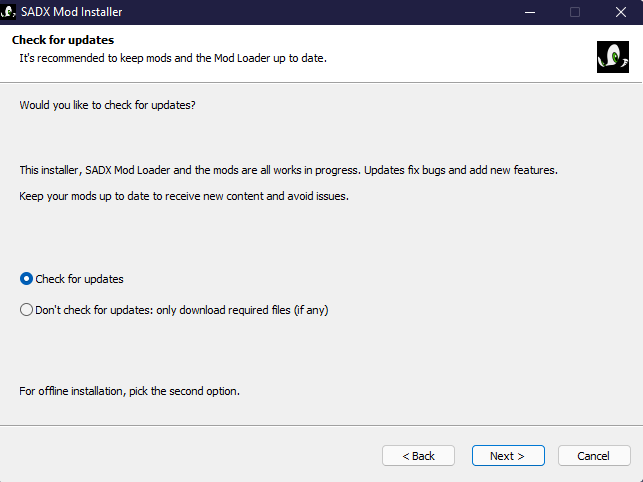Click the "Check for updates" option label text

point(79,279)
